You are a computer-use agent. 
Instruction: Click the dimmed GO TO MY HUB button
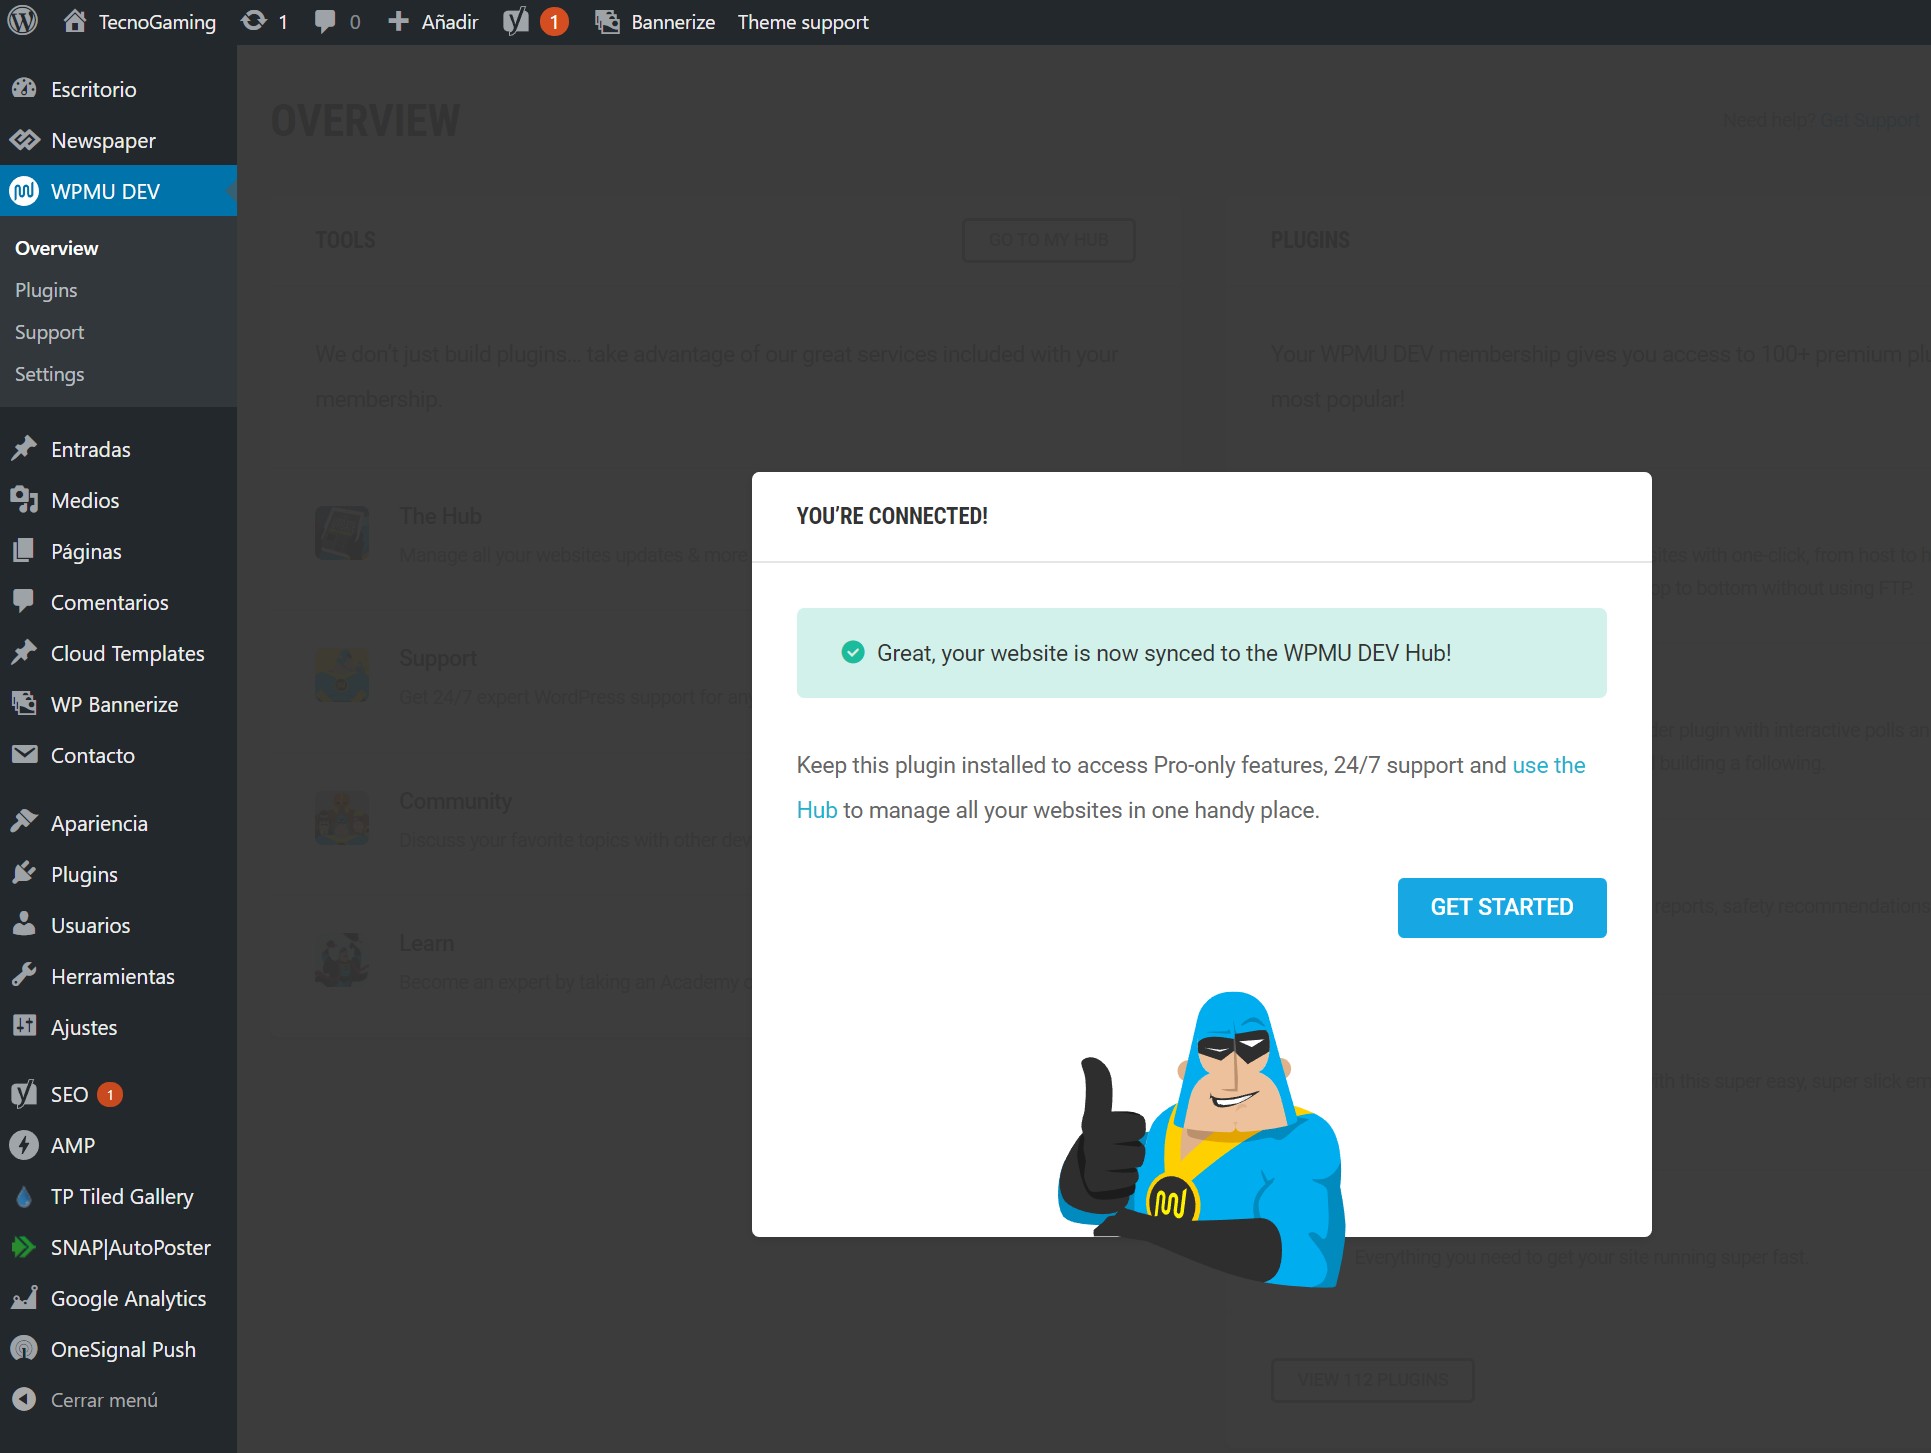coord(1048,240)
